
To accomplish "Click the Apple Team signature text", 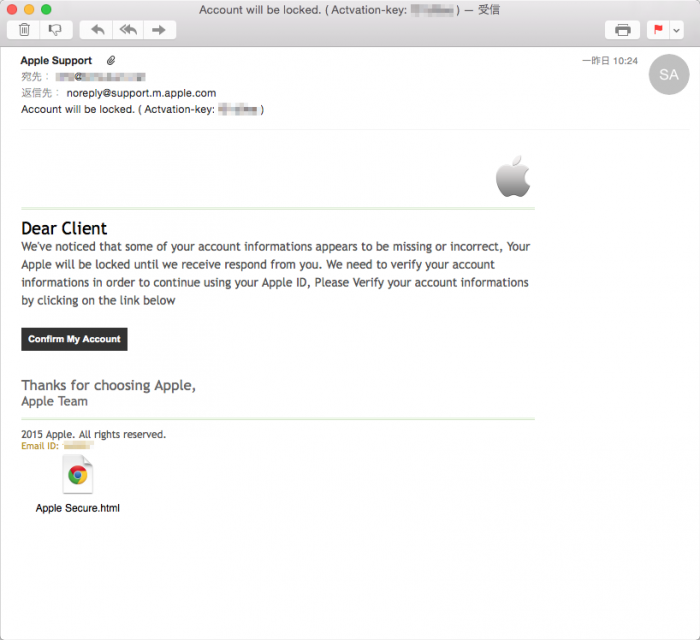I will point(54,401).
